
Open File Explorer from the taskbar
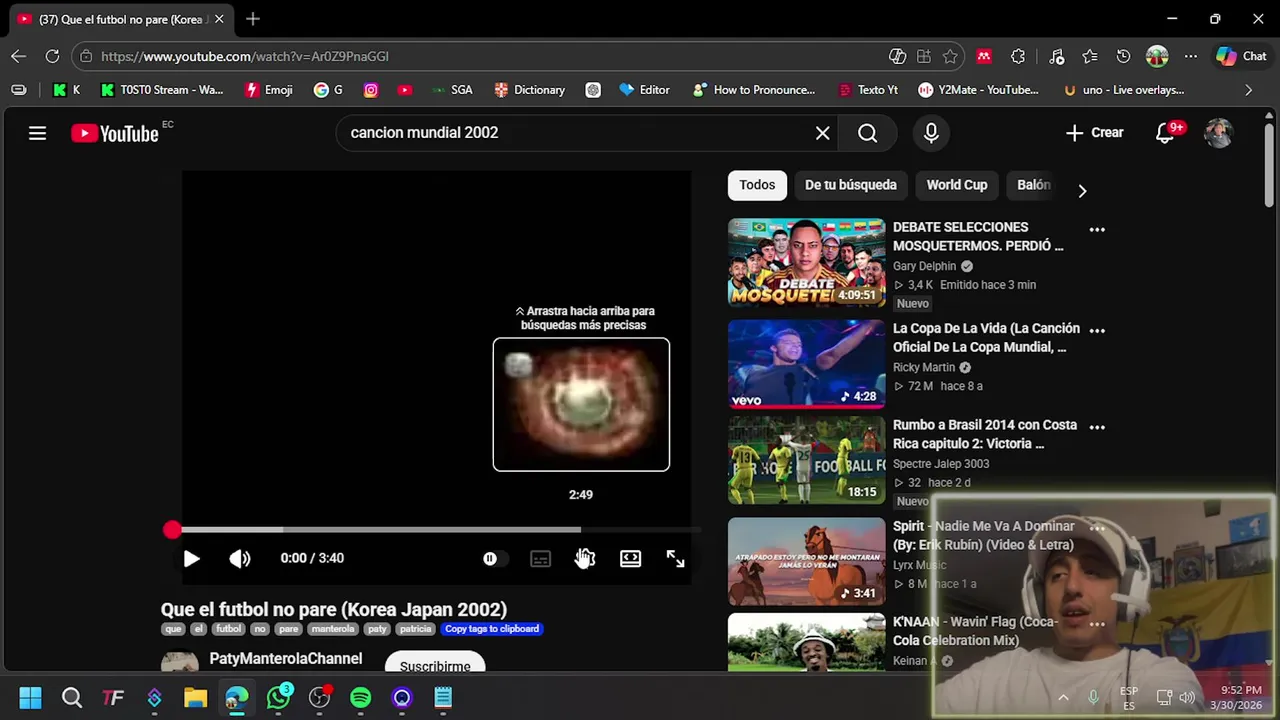(195, 697)
